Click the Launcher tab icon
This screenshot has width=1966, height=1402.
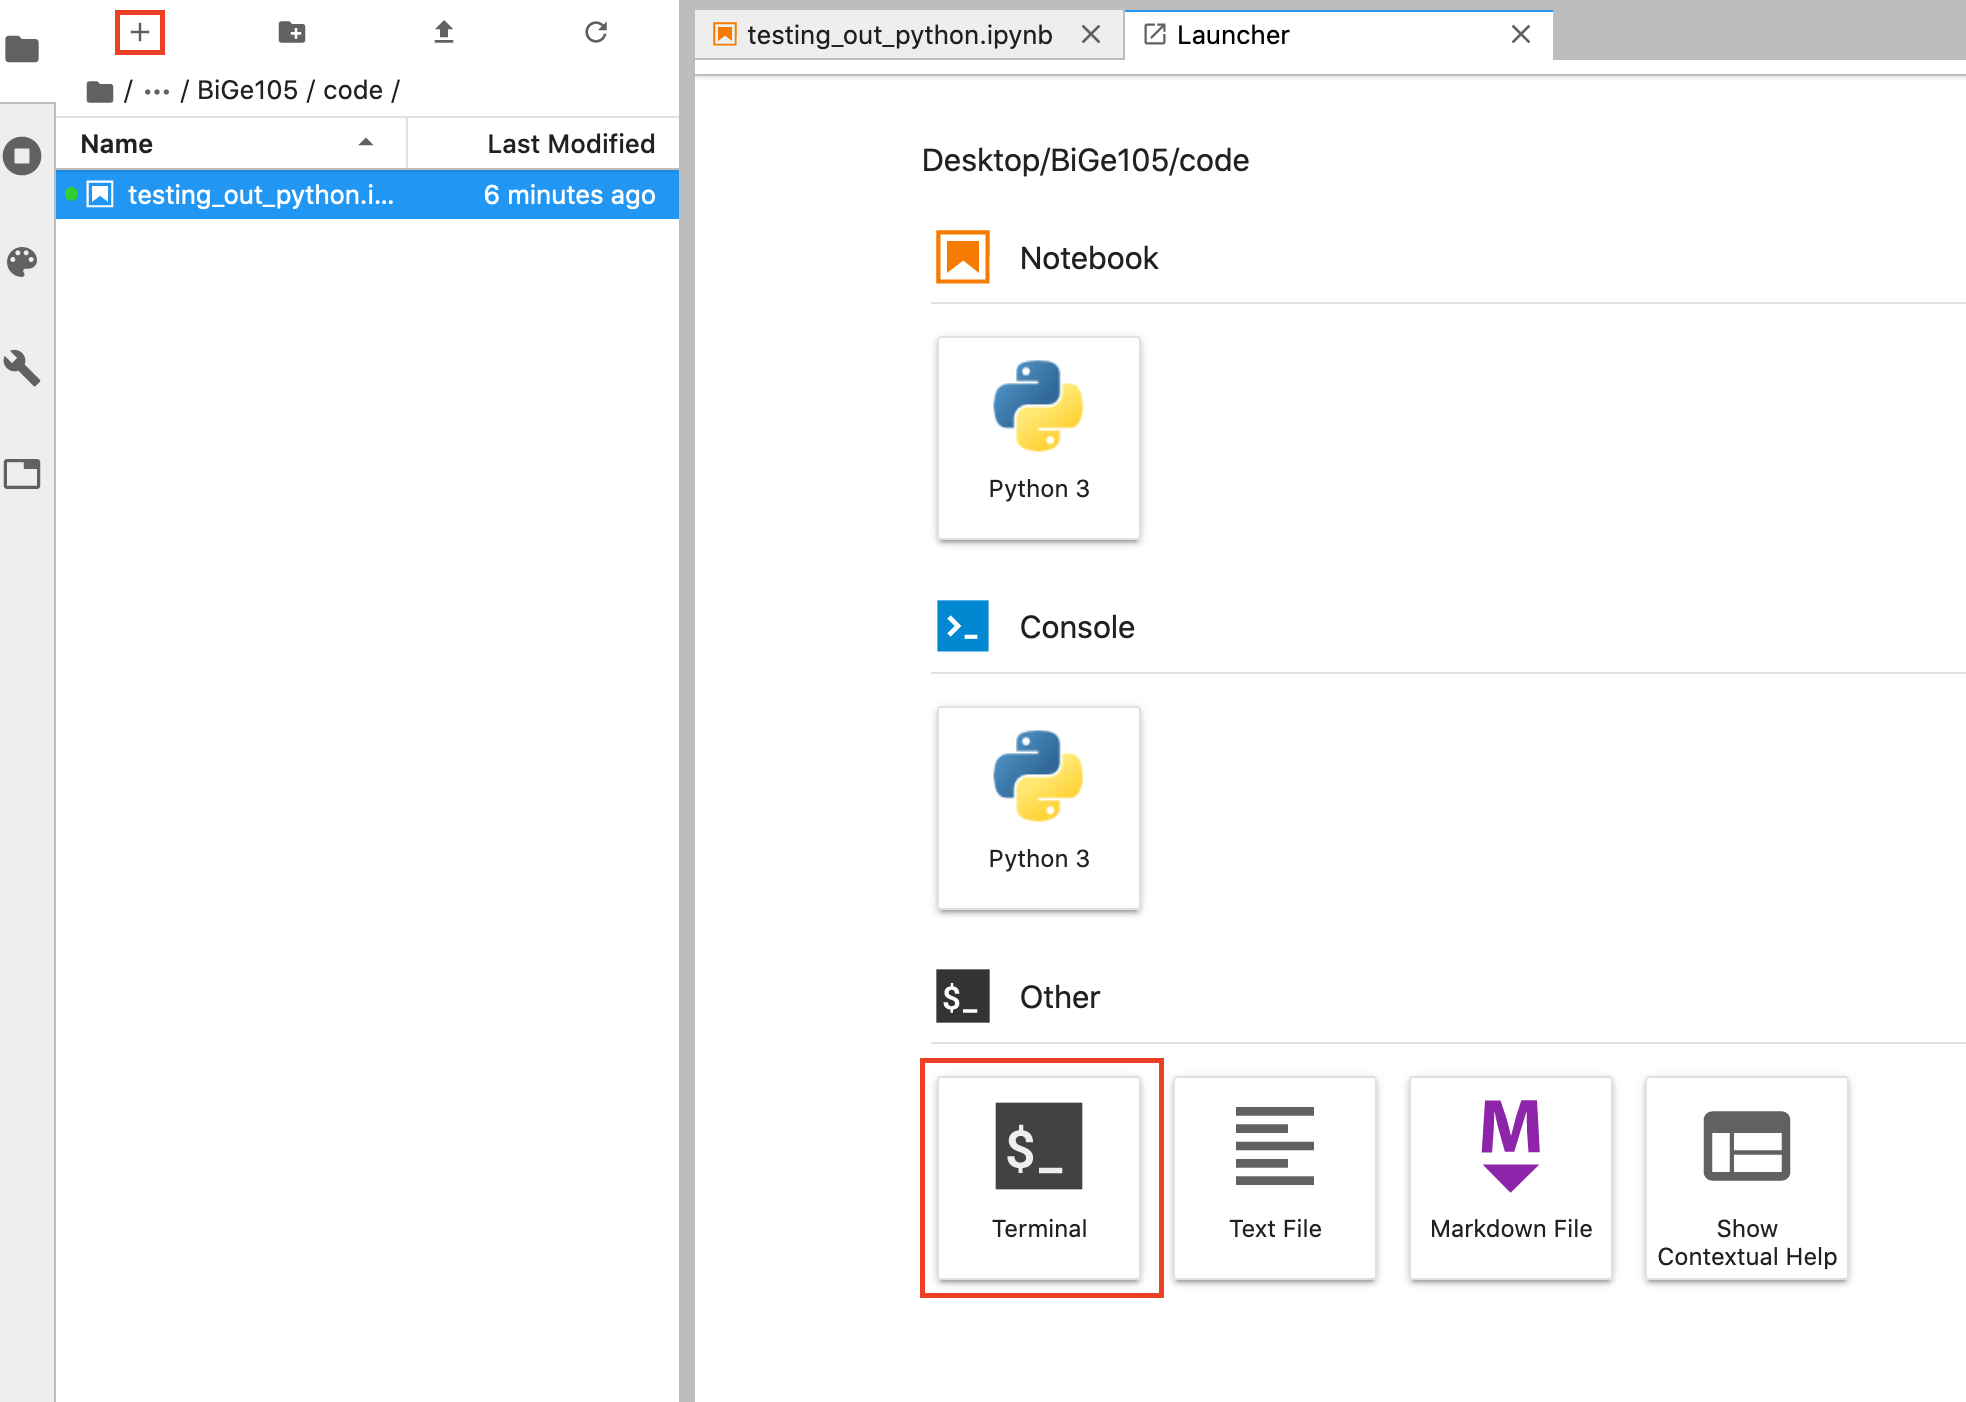click(1155, 35)
